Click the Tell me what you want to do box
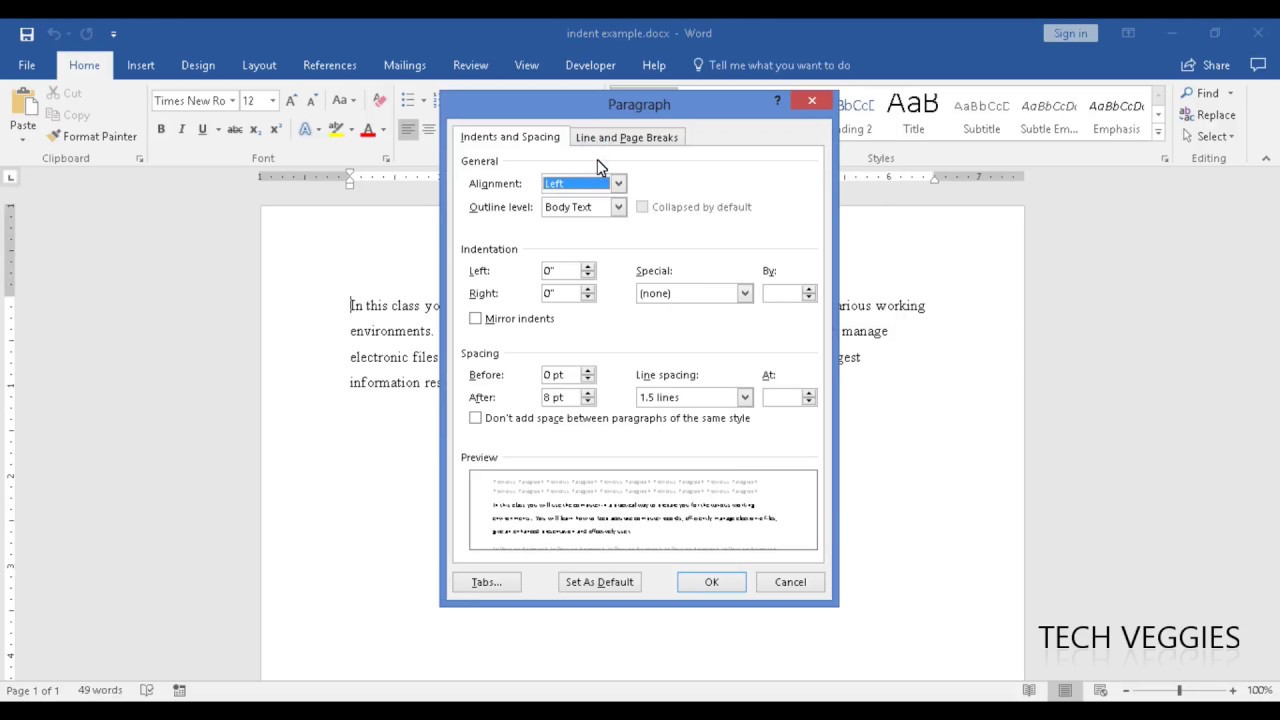This screenshot has height=720, width=1280. [770, 65]
